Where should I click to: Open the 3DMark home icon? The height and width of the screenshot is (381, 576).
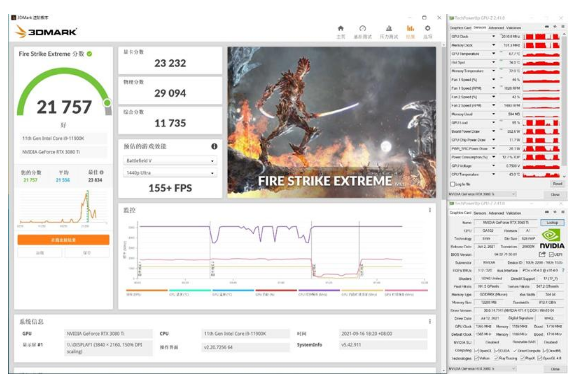(341, 28)
